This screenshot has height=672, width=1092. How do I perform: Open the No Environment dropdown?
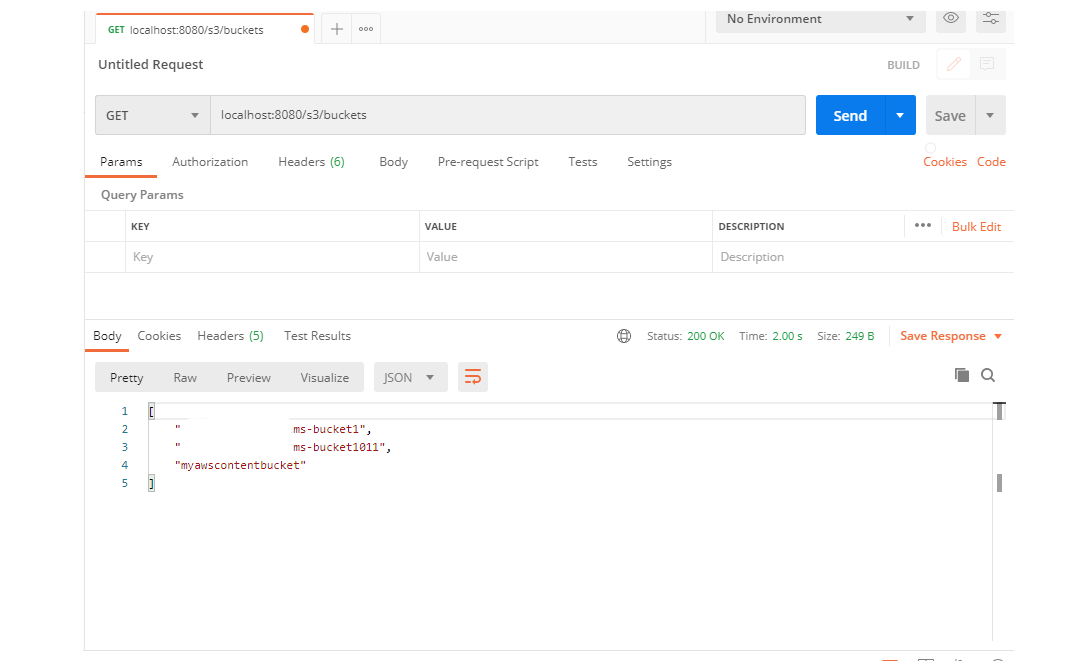pos(820,19)
